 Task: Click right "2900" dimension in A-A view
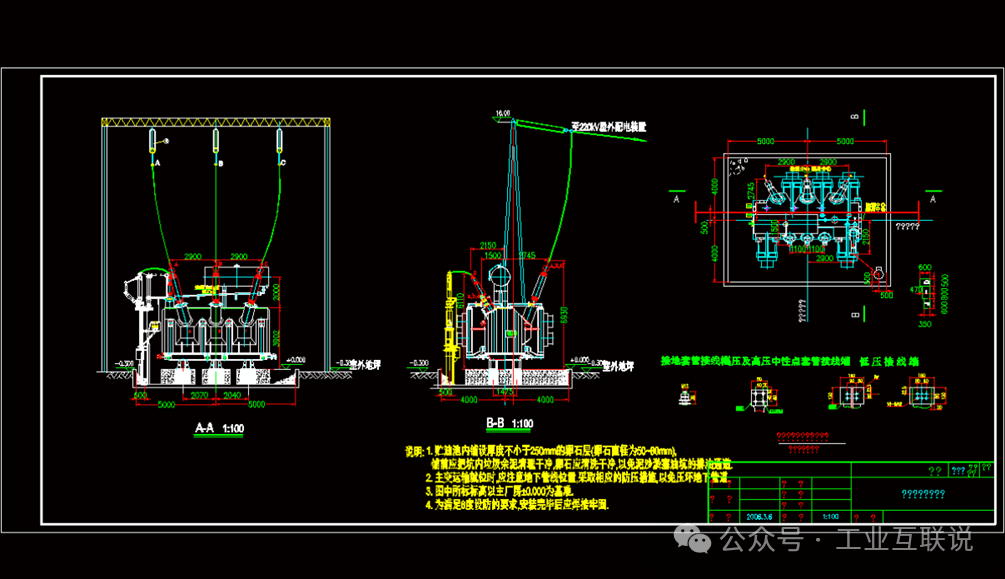point(239,256)
